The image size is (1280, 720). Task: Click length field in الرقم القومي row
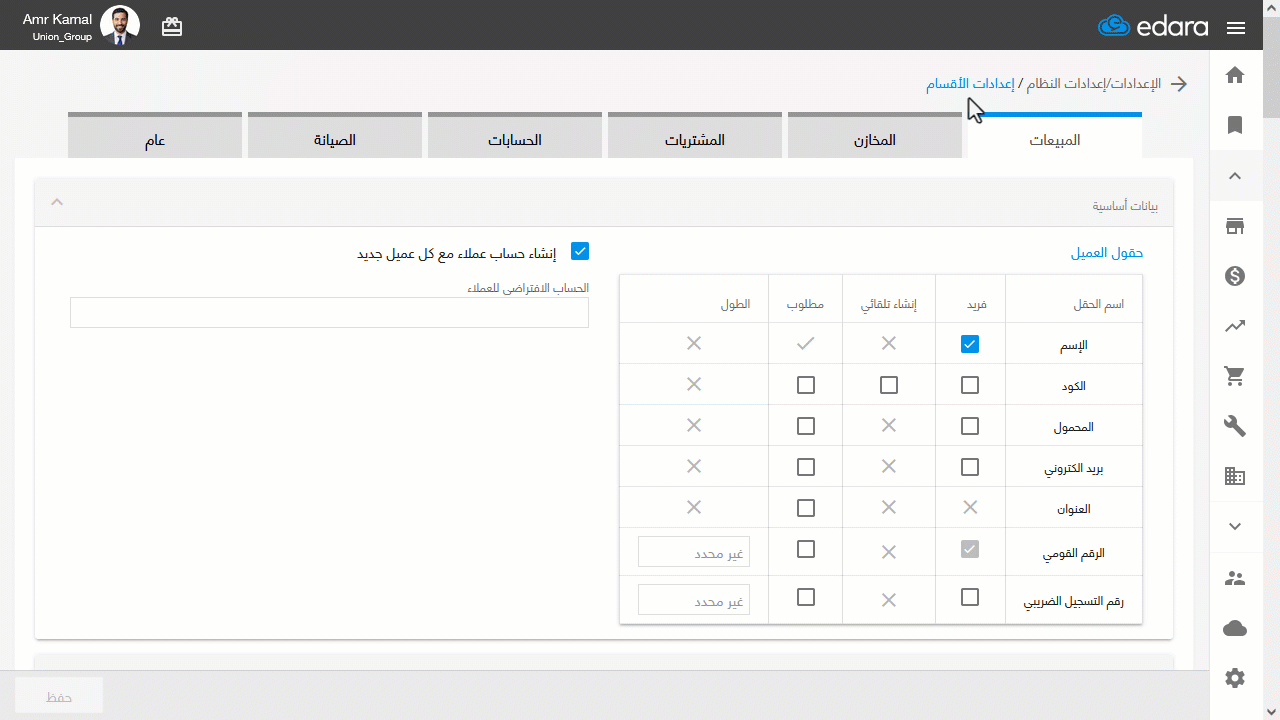coord(694,552)
